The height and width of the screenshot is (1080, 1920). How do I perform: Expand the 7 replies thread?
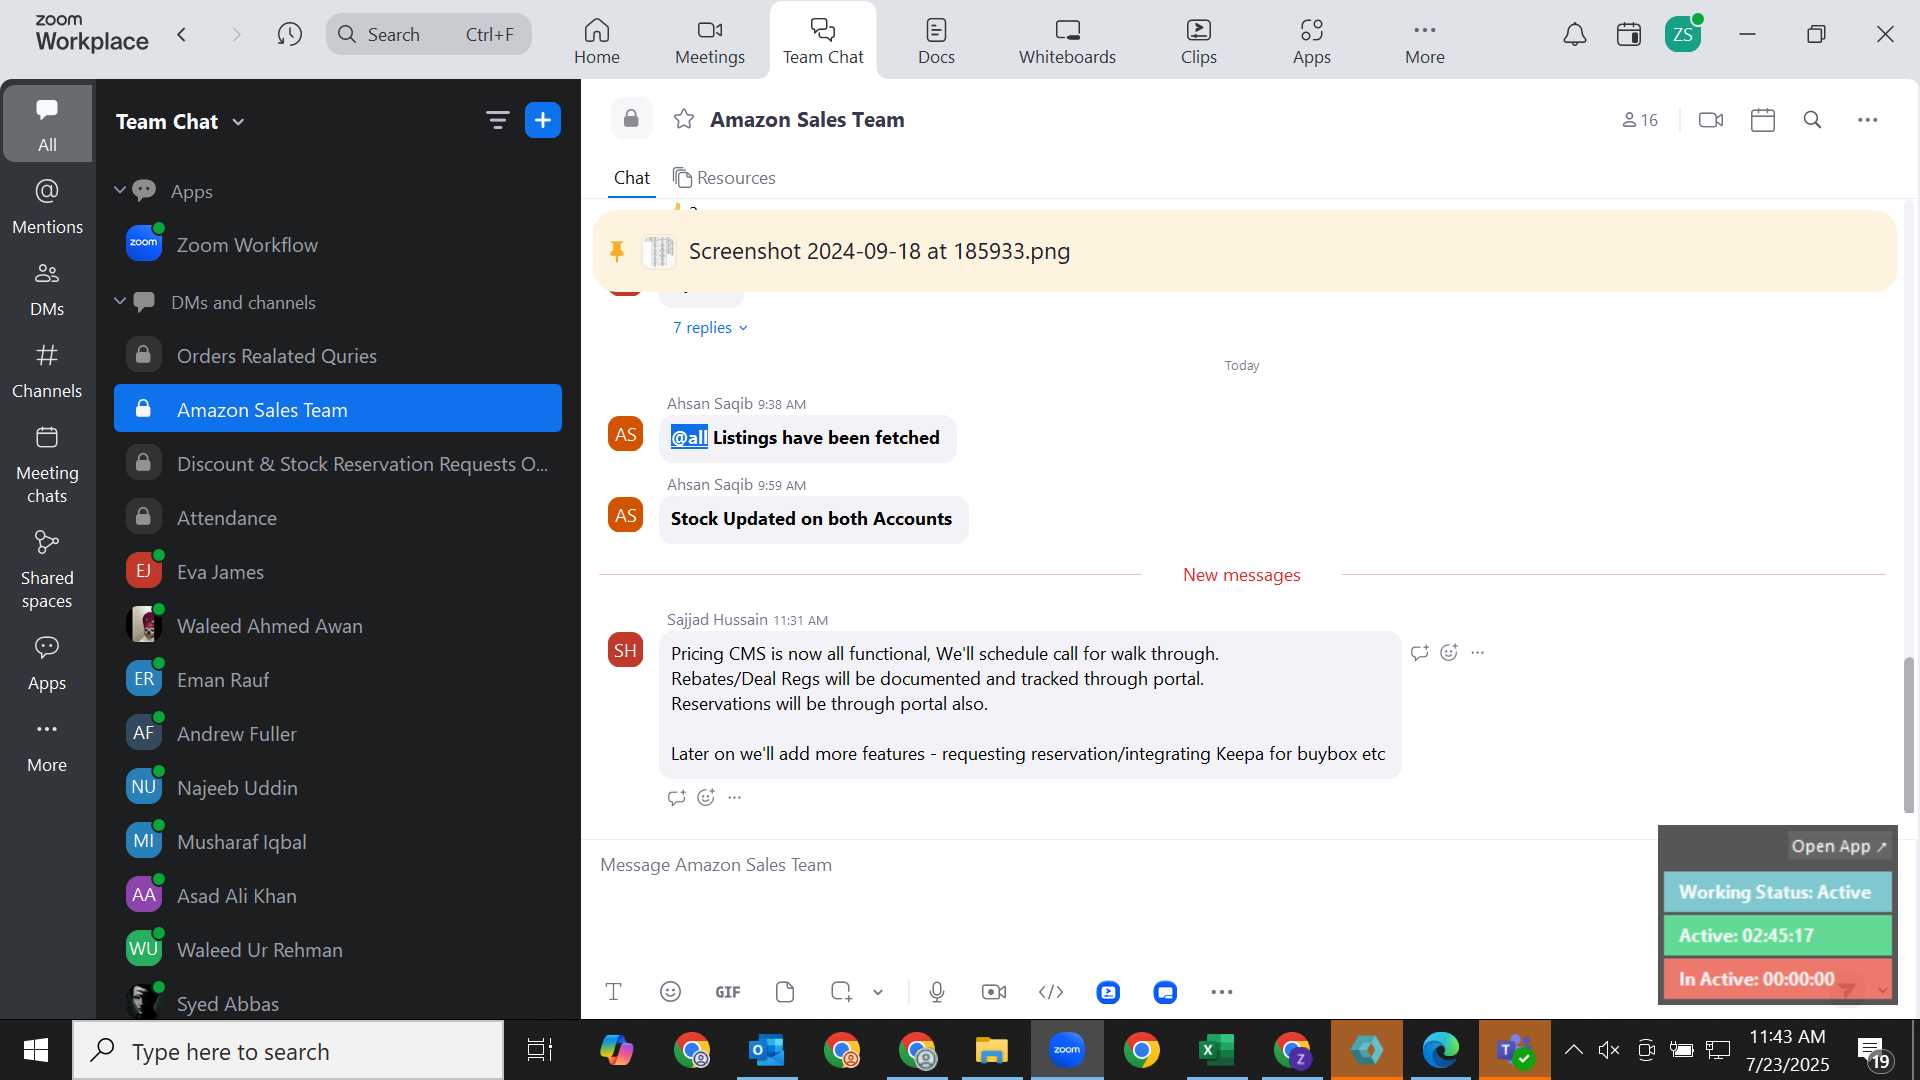[x=710, y=328]
